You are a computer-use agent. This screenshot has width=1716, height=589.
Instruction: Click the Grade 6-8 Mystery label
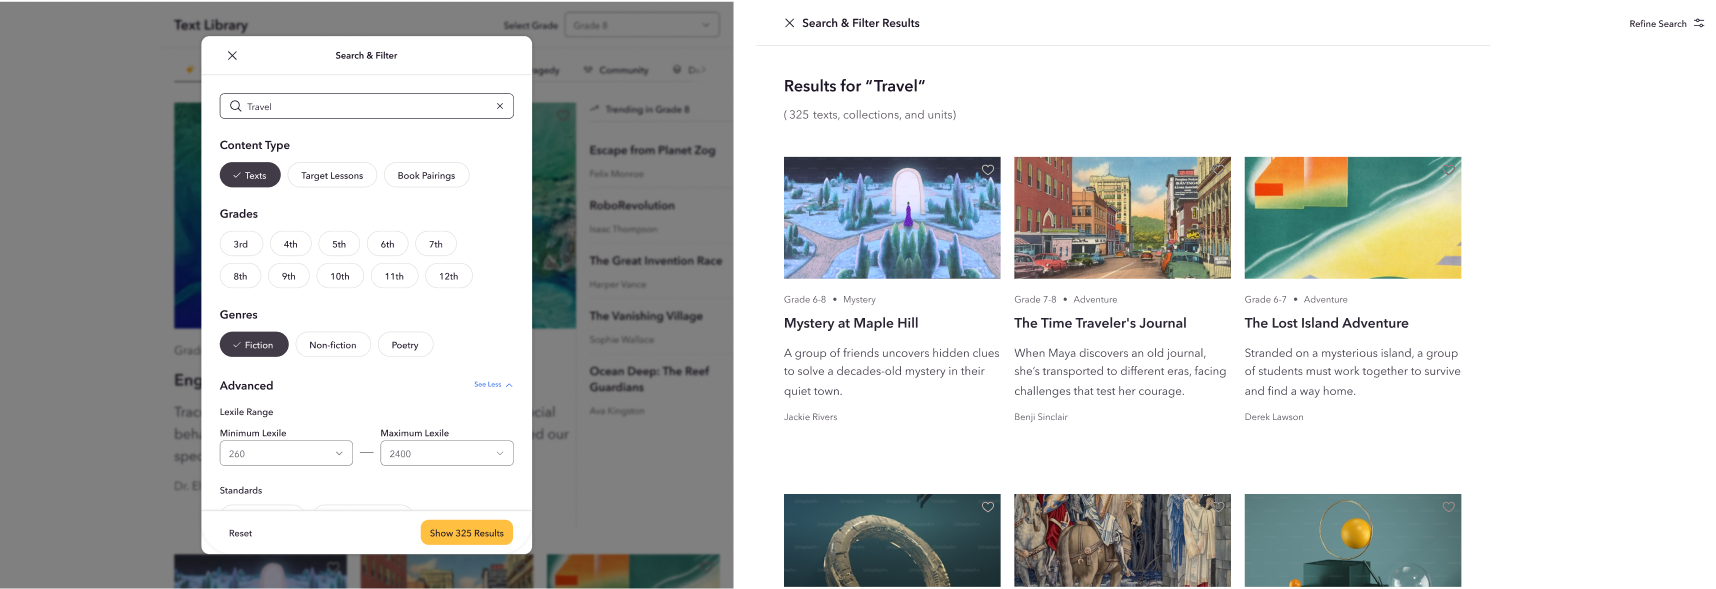point(830,300)
